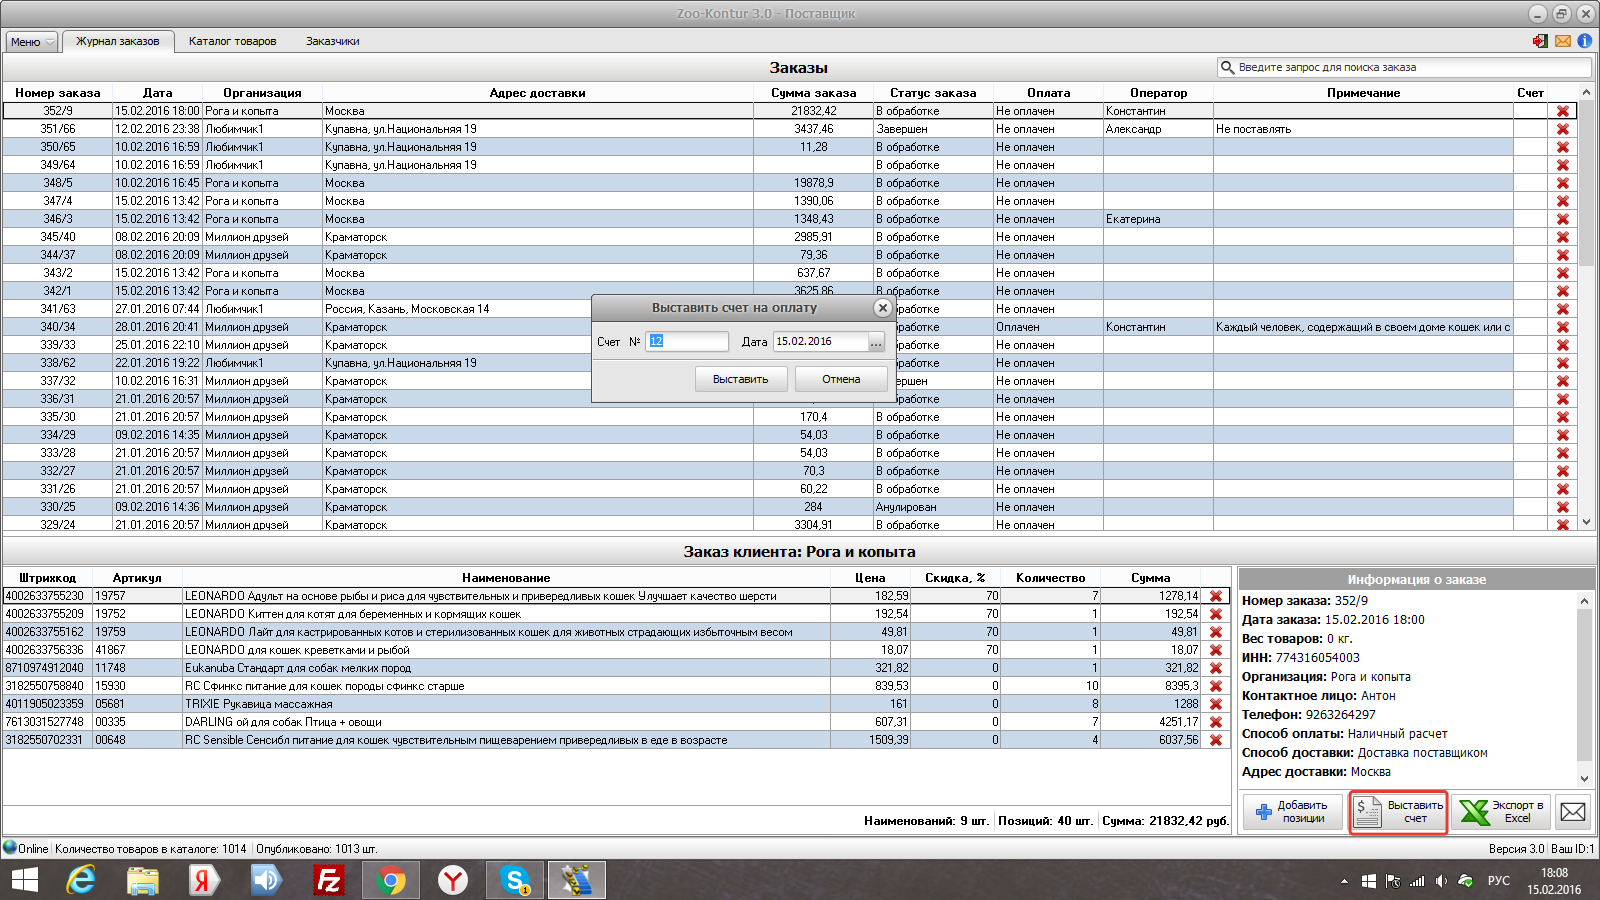Delete order 346/3 with red cross
This screenshot has width=1600, height=900.
1563,219
